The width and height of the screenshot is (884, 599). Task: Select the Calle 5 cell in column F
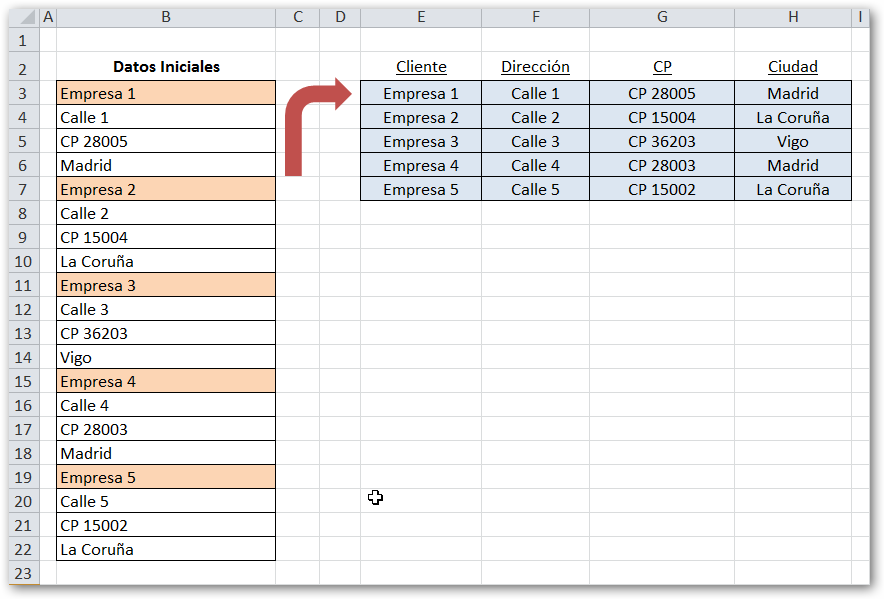[x=535, y=189]
